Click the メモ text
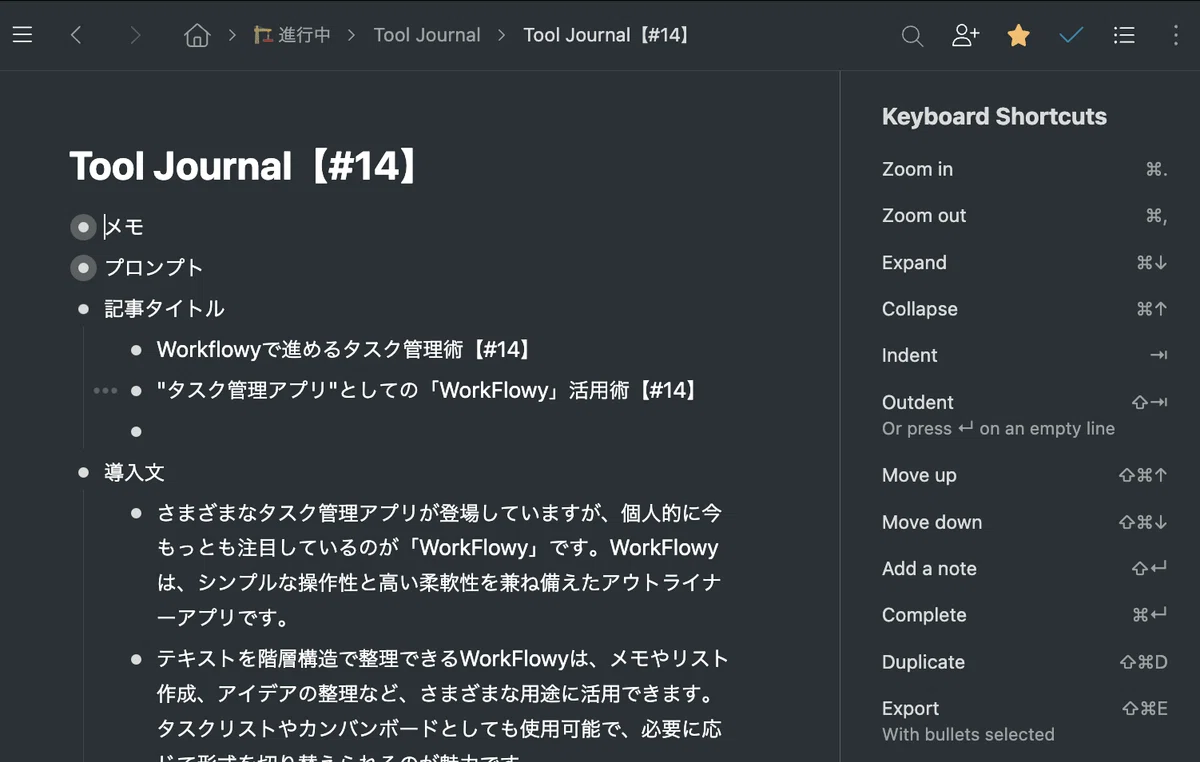 [124, 227]
